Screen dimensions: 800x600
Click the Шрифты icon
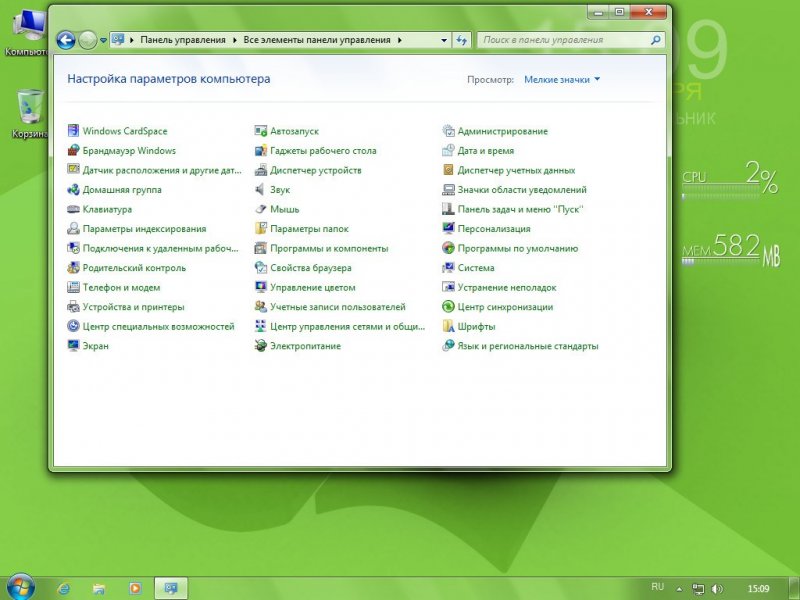(448, 327)
